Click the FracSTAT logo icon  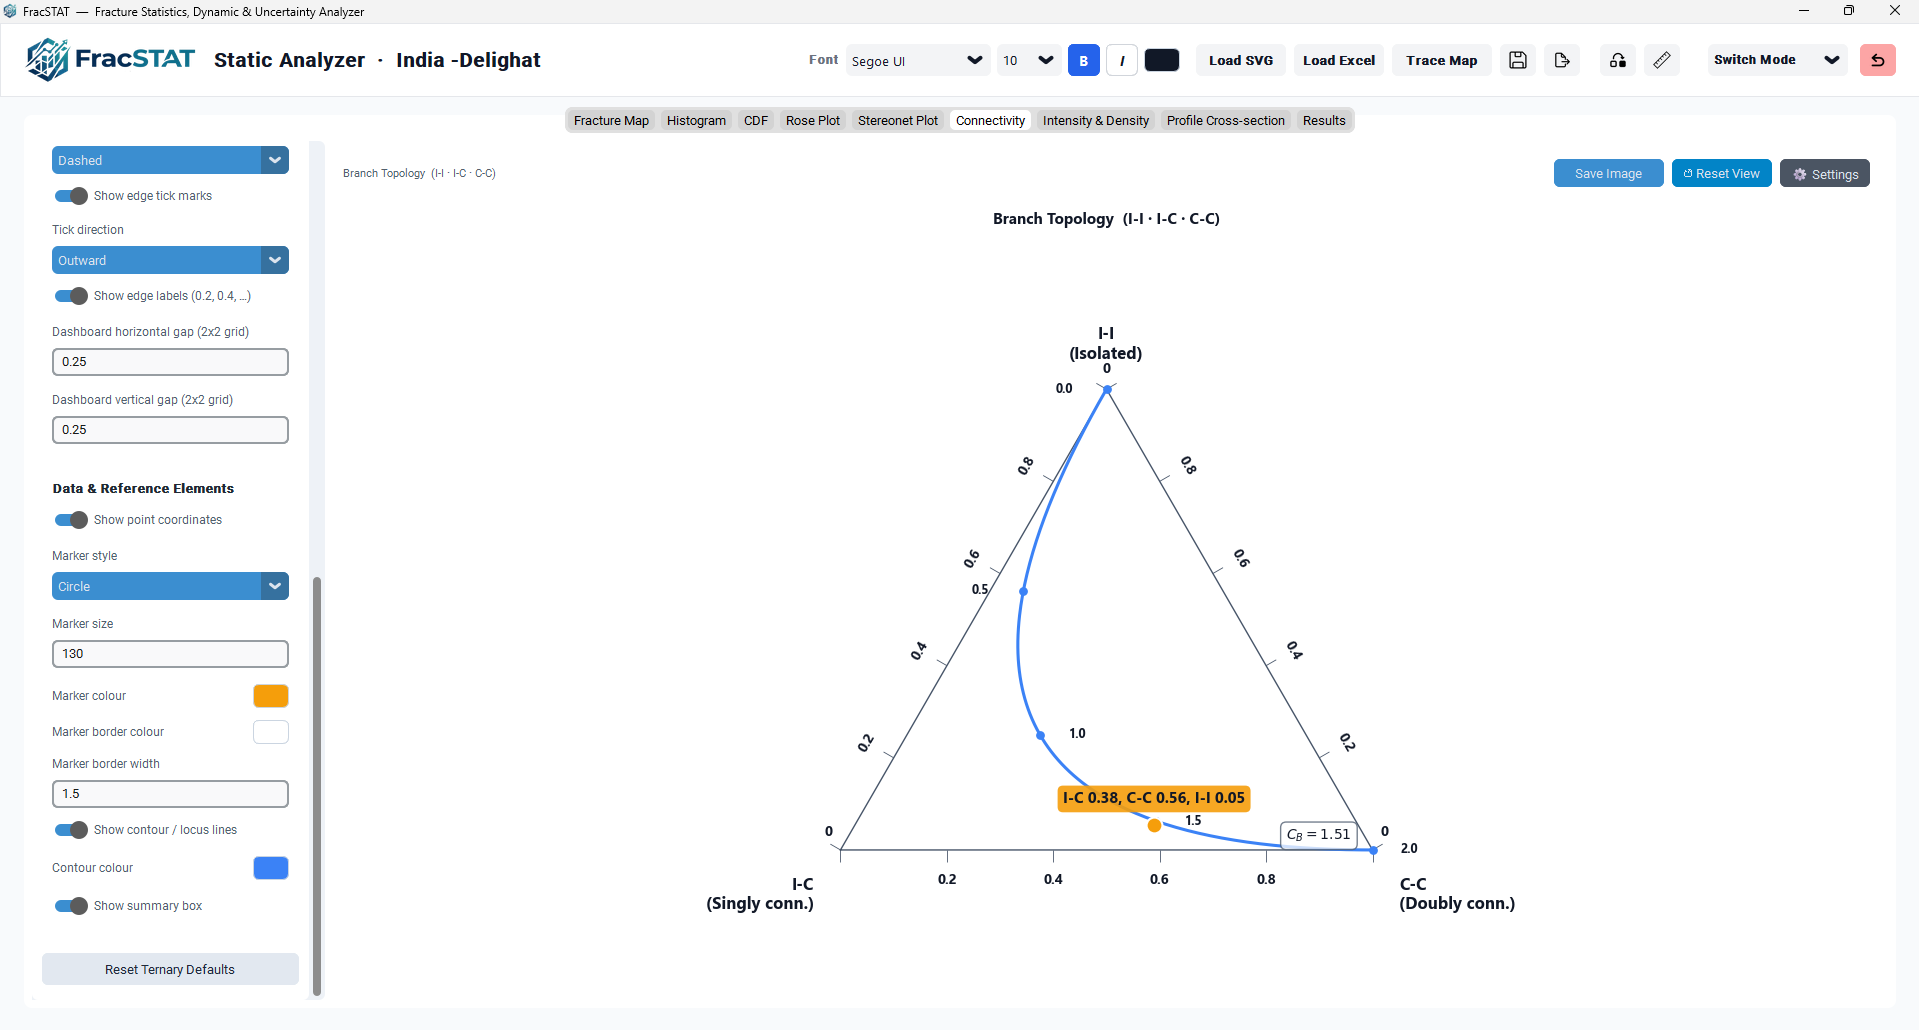pos(47,60)
